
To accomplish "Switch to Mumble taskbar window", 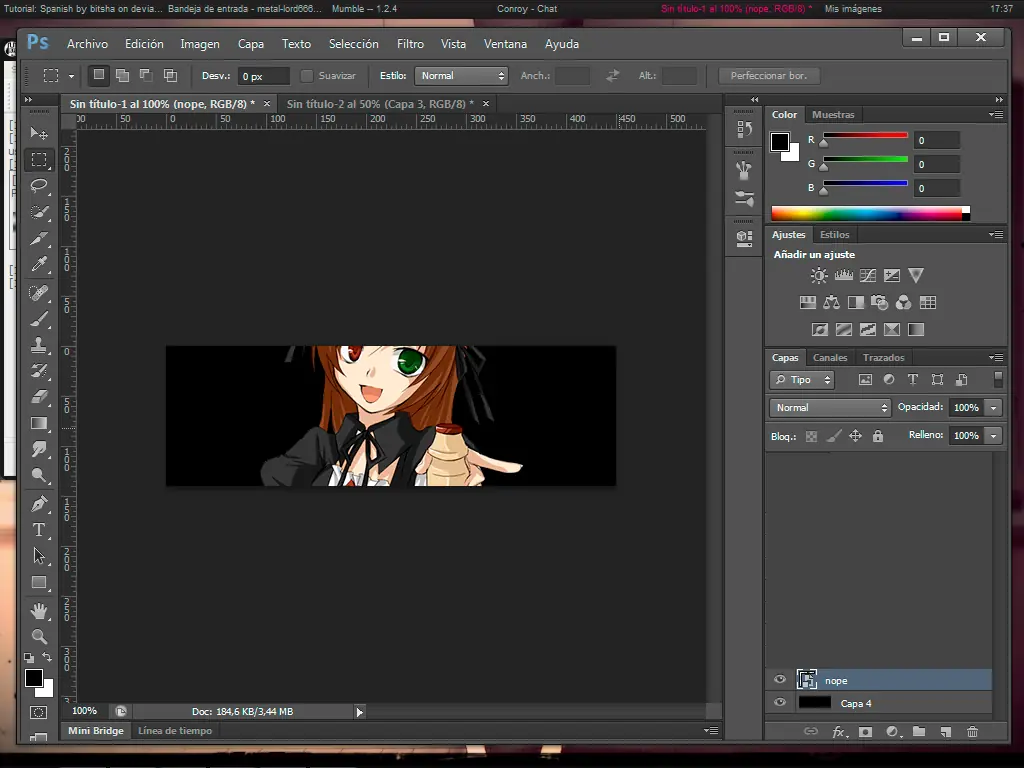I will pos(364,8).
